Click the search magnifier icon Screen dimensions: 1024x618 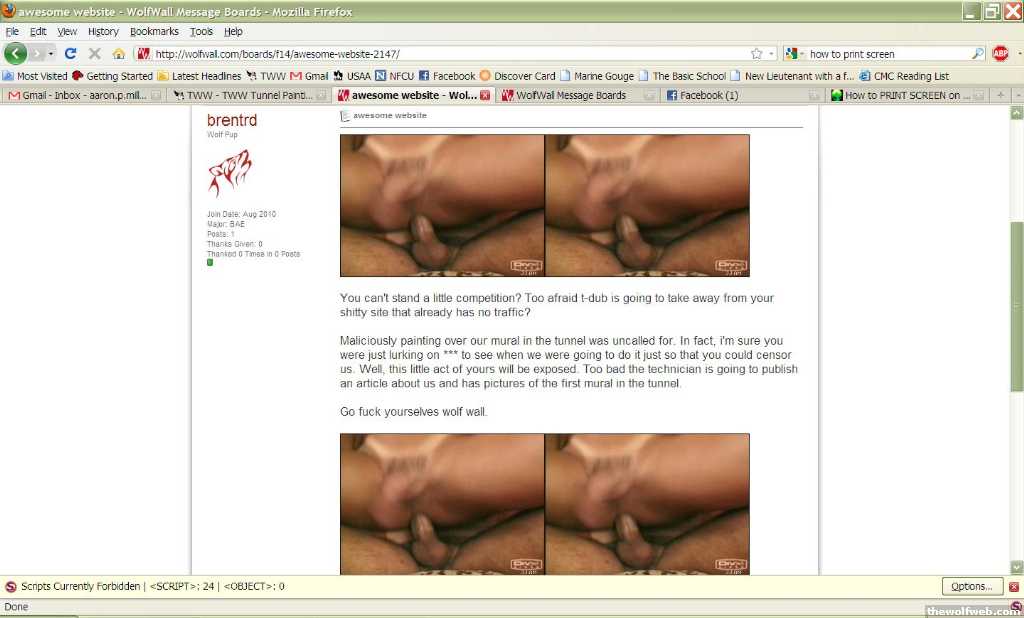977,54
